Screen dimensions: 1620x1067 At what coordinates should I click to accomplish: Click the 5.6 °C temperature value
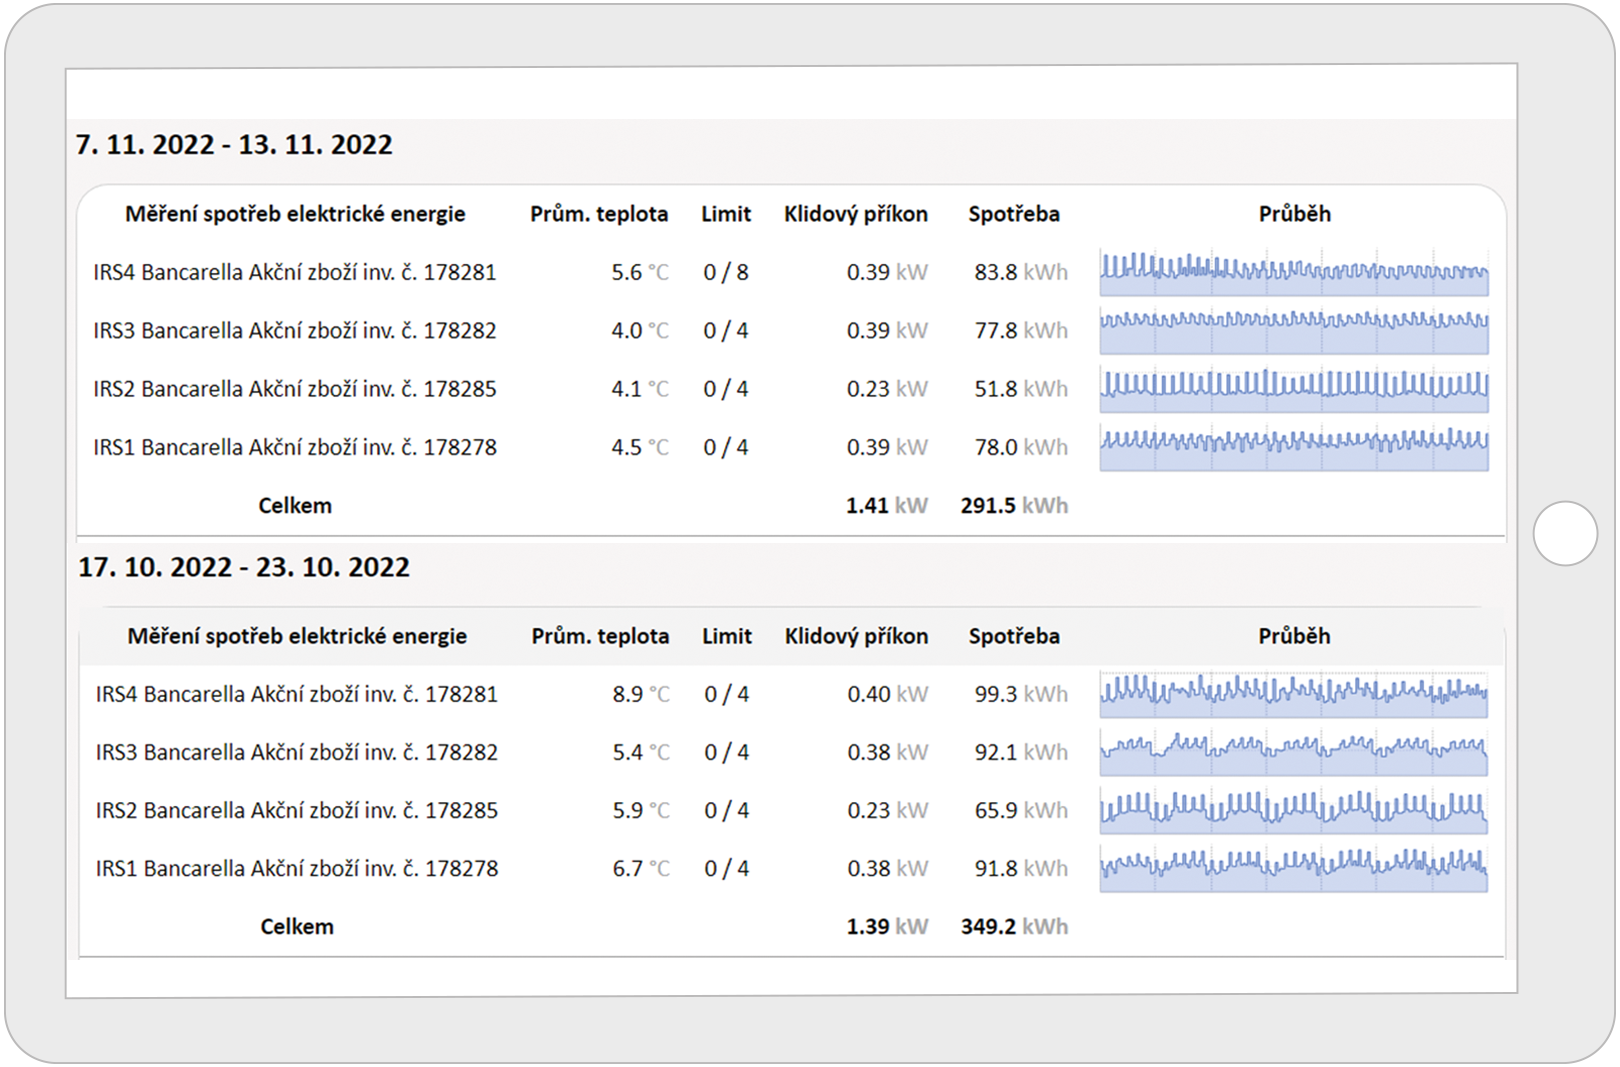tap(640, 272)
